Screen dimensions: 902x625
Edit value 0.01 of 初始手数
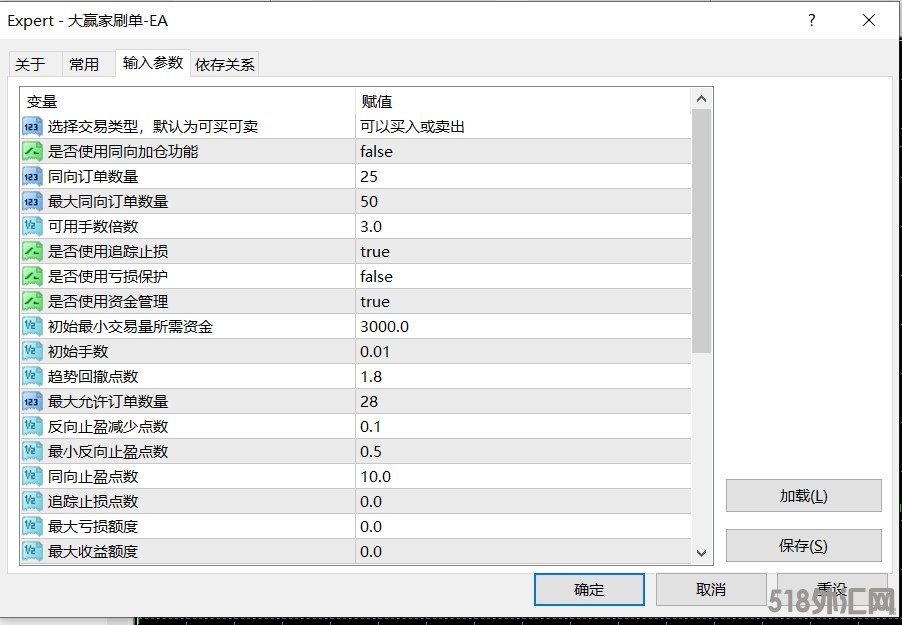point(523,351)
